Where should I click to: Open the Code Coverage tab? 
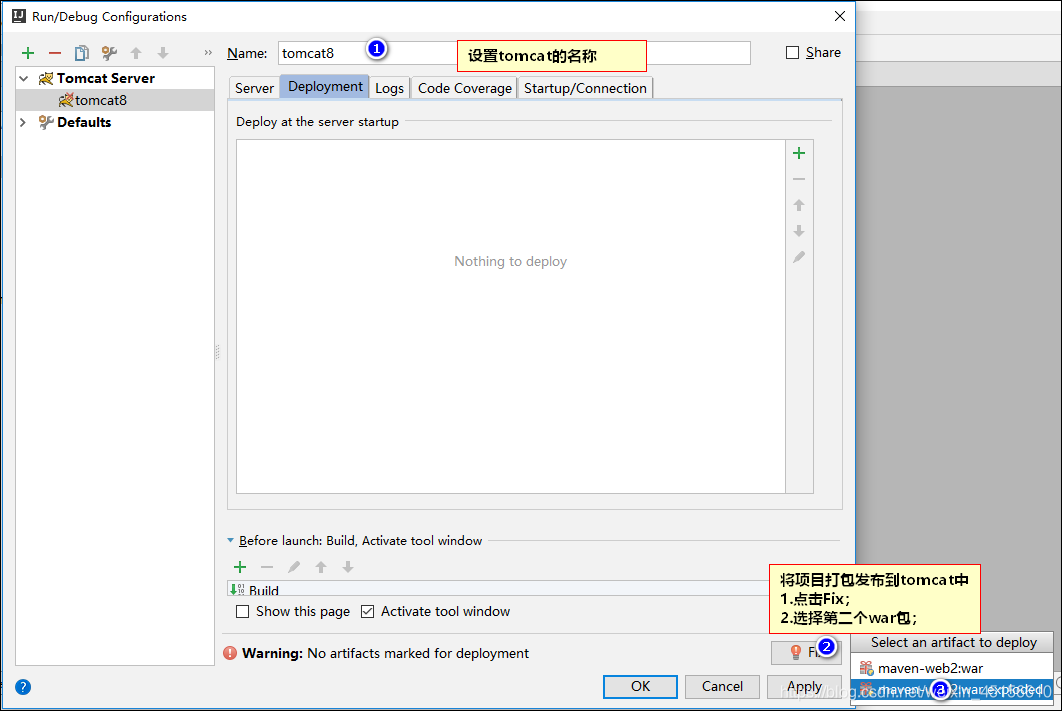[465, 88]
